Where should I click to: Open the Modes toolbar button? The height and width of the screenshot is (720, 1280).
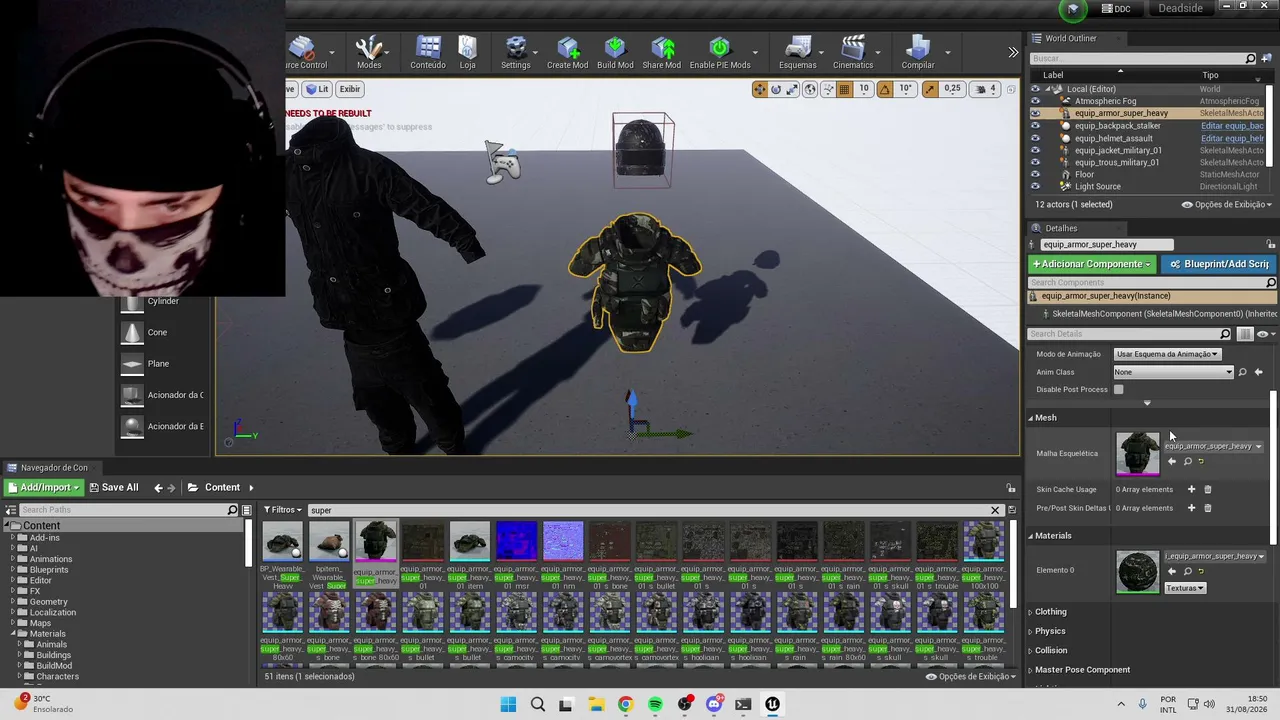click(369, 53)
